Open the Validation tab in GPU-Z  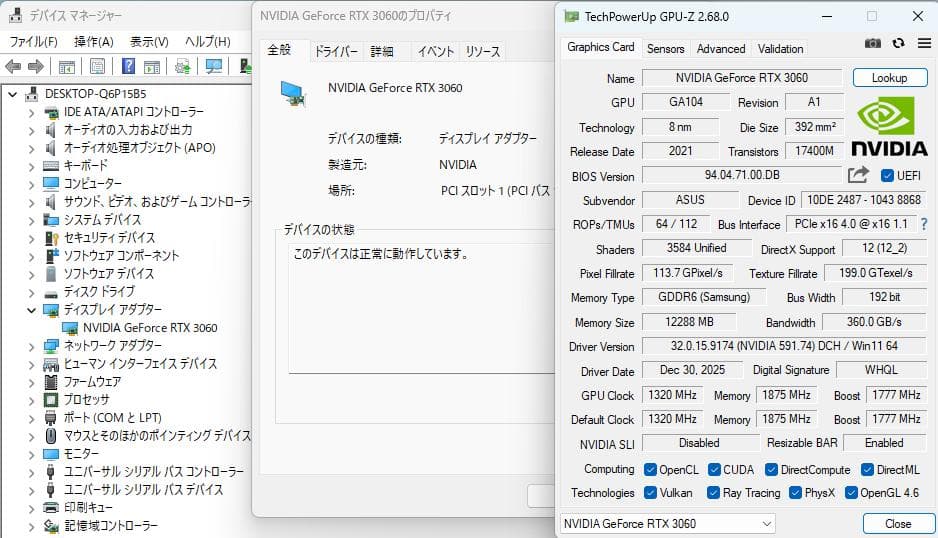(780, 48)
